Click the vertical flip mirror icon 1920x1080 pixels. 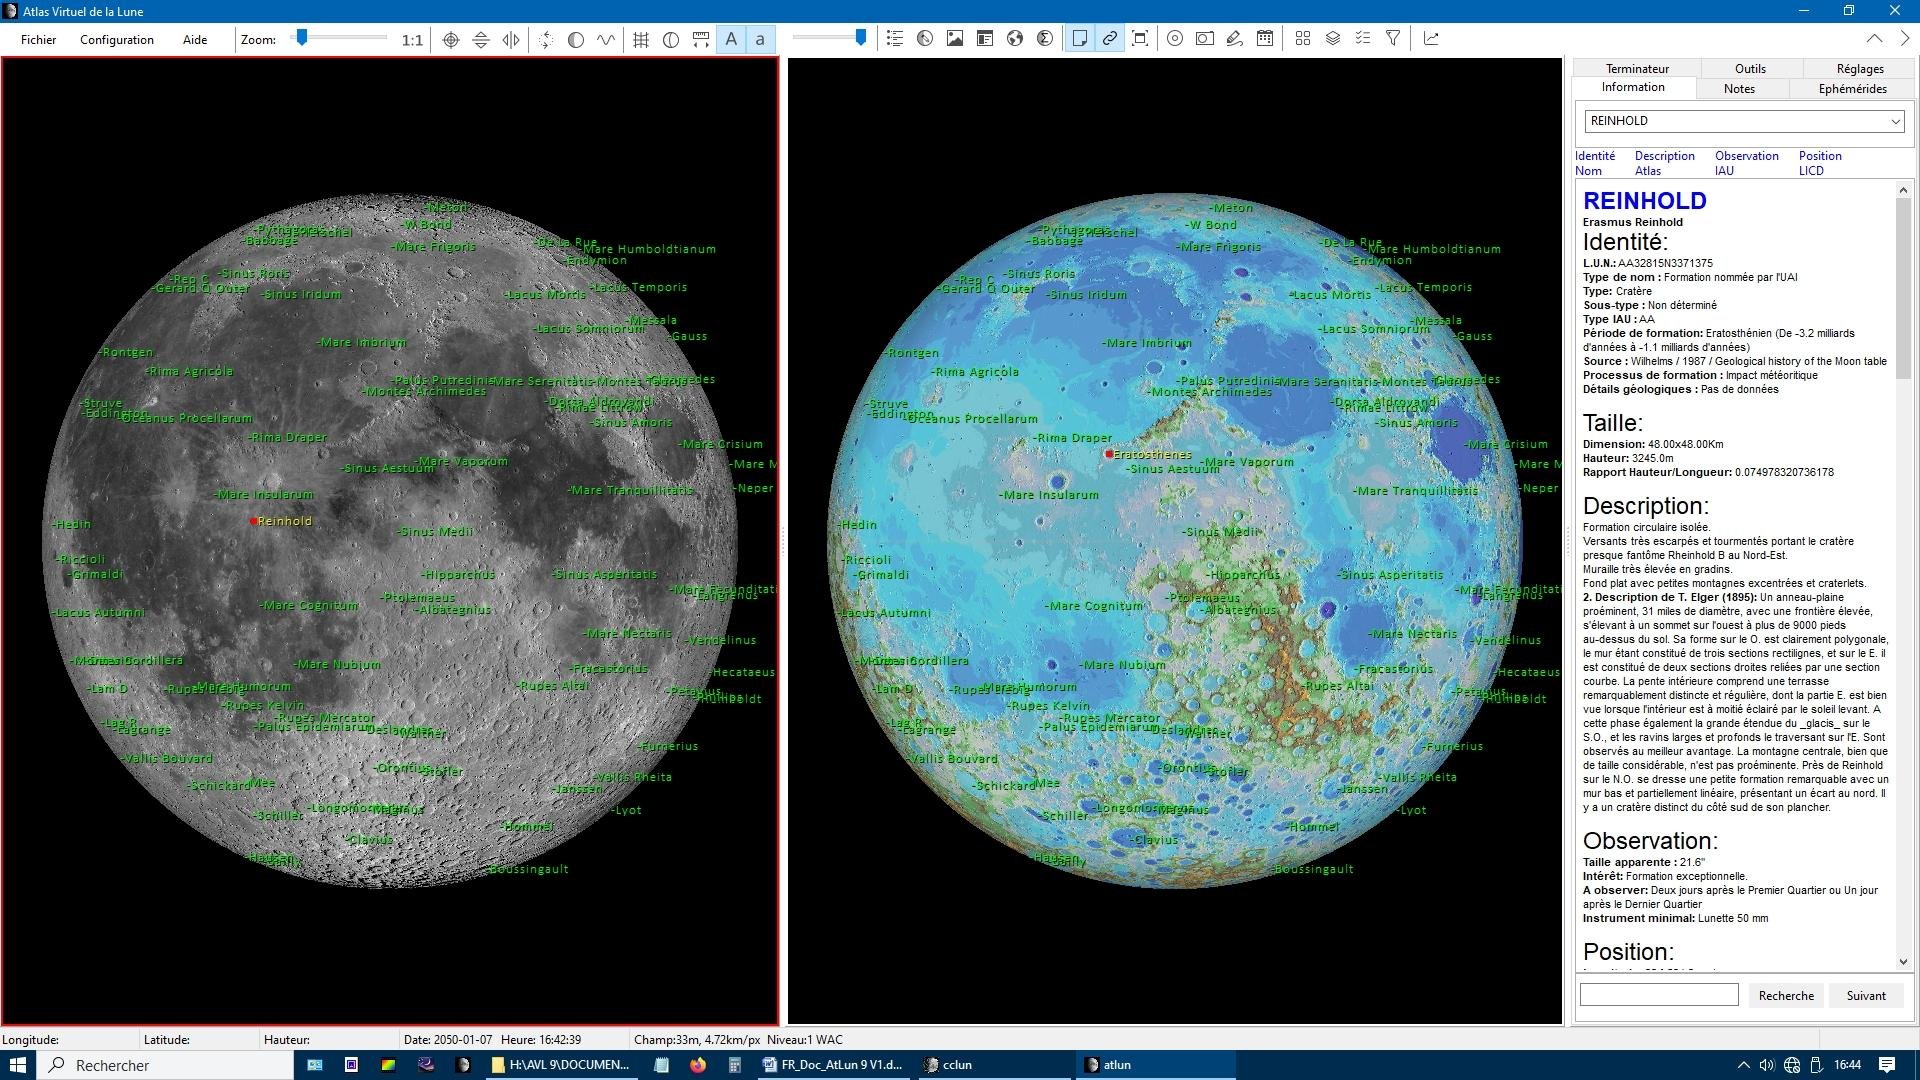pyautogui.click(x=481, y=39)
